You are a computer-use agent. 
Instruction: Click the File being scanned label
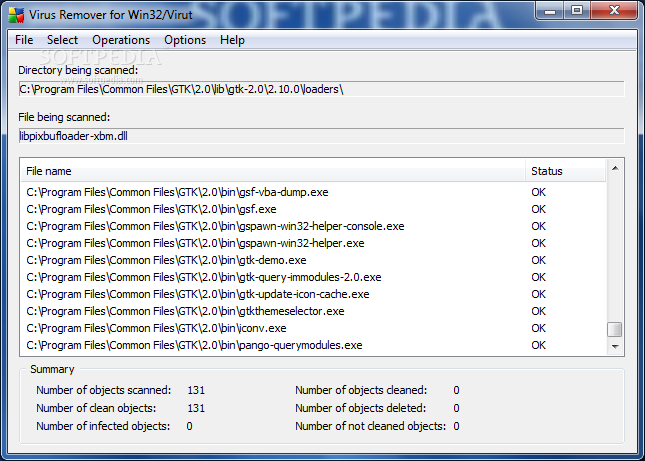(x=64, y=117)
